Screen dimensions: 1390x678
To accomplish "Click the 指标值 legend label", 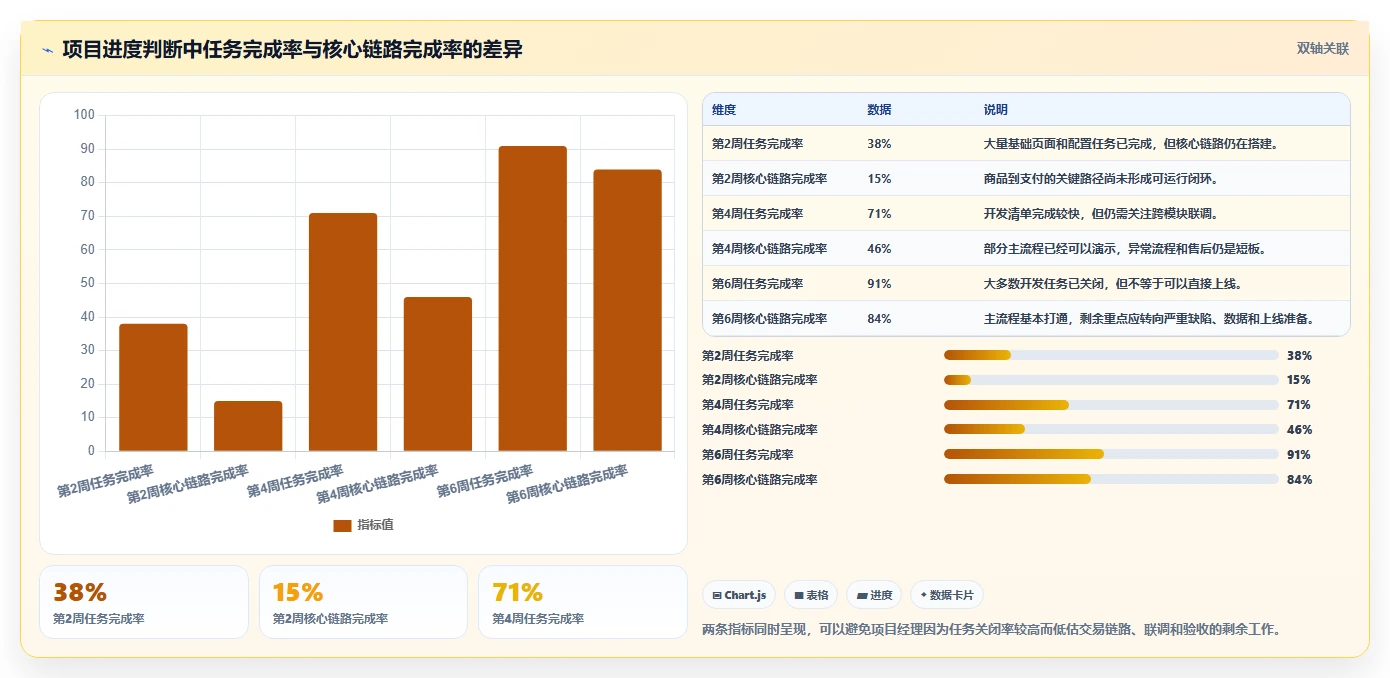I will 376,525.
